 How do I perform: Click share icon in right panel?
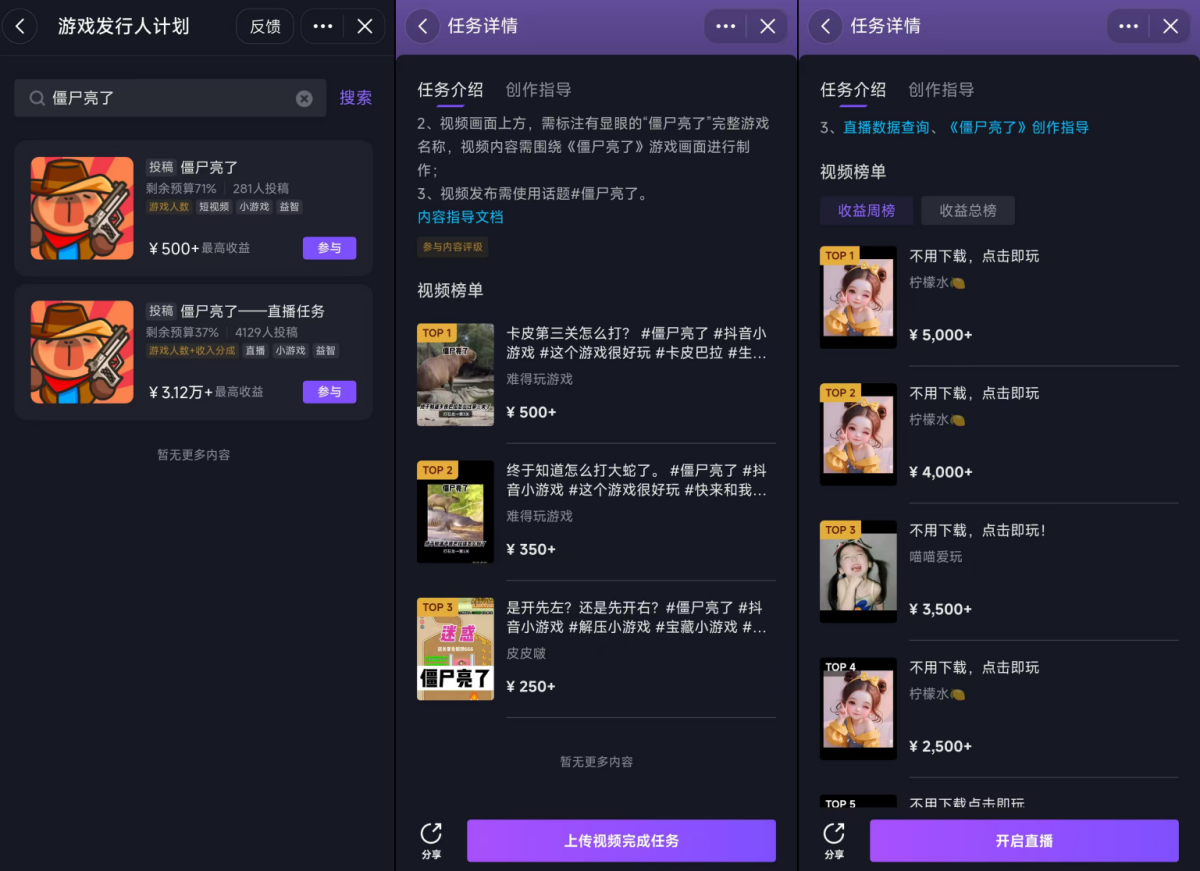834,840
